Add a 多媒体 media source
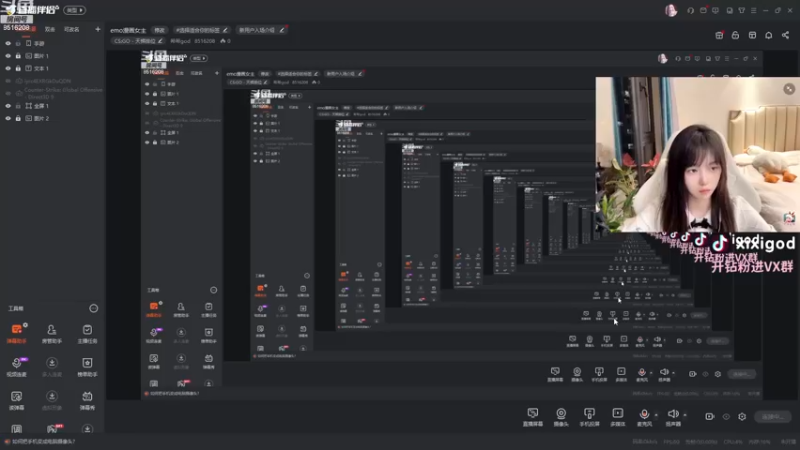800x450 pixels. pos(617,416)
